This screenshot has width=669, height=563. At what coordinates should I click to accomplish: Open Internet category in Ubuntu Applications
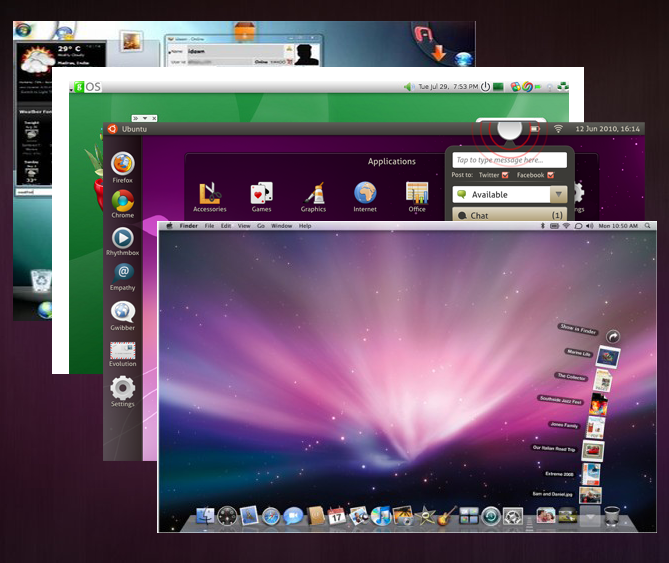tap(365, 197)
